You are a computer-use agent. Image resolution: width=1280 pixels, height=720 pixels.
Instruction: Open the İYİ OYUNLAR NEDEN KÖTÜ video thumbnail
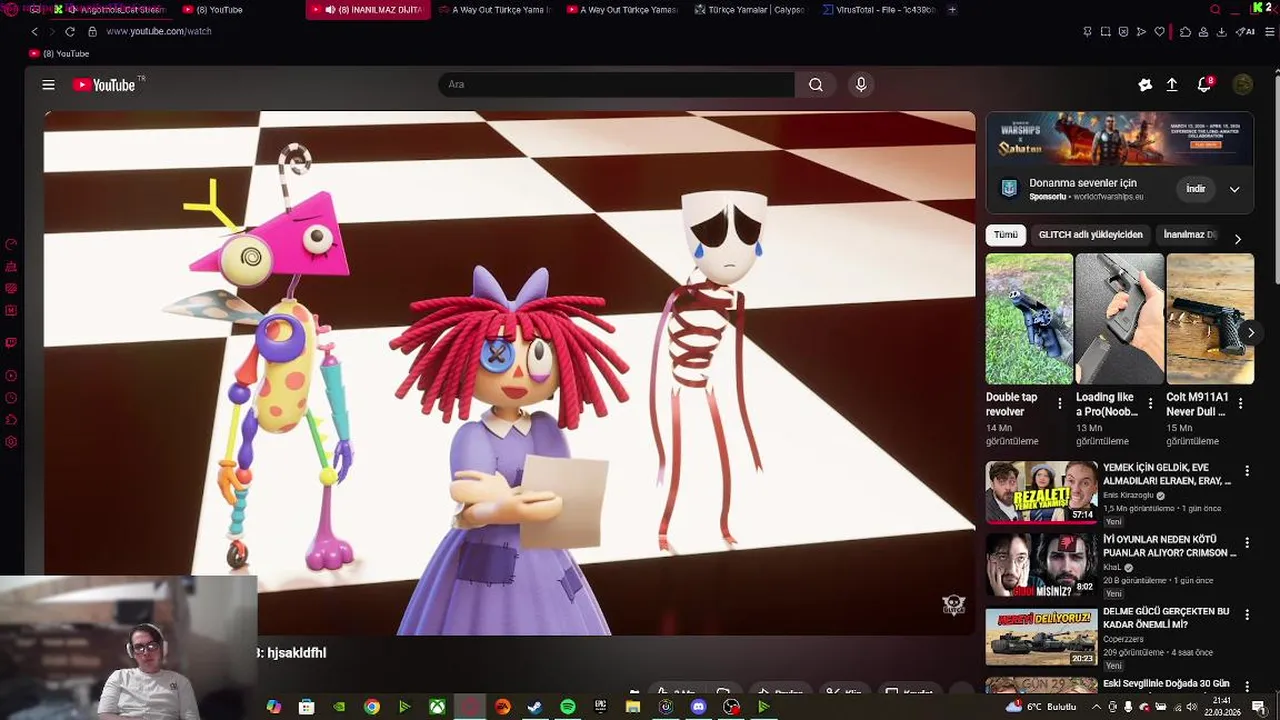[1041, 564]
